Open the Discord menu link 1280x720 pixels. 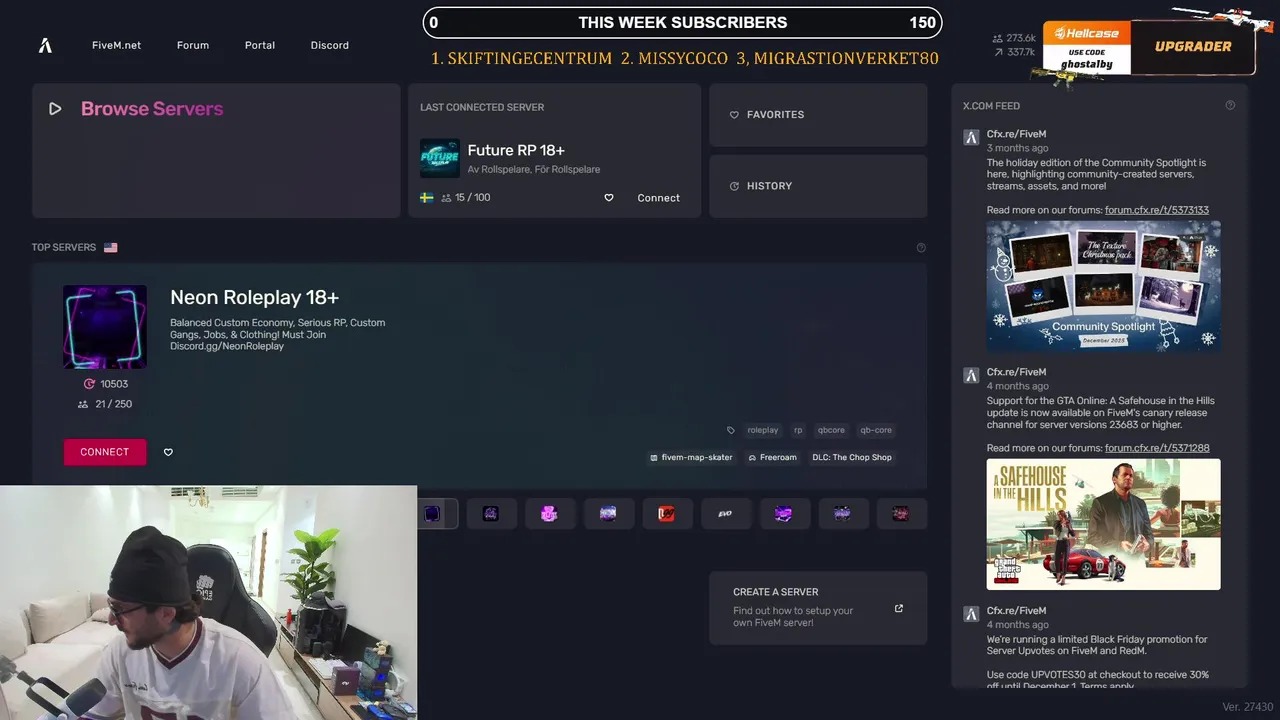click(330, 45)
